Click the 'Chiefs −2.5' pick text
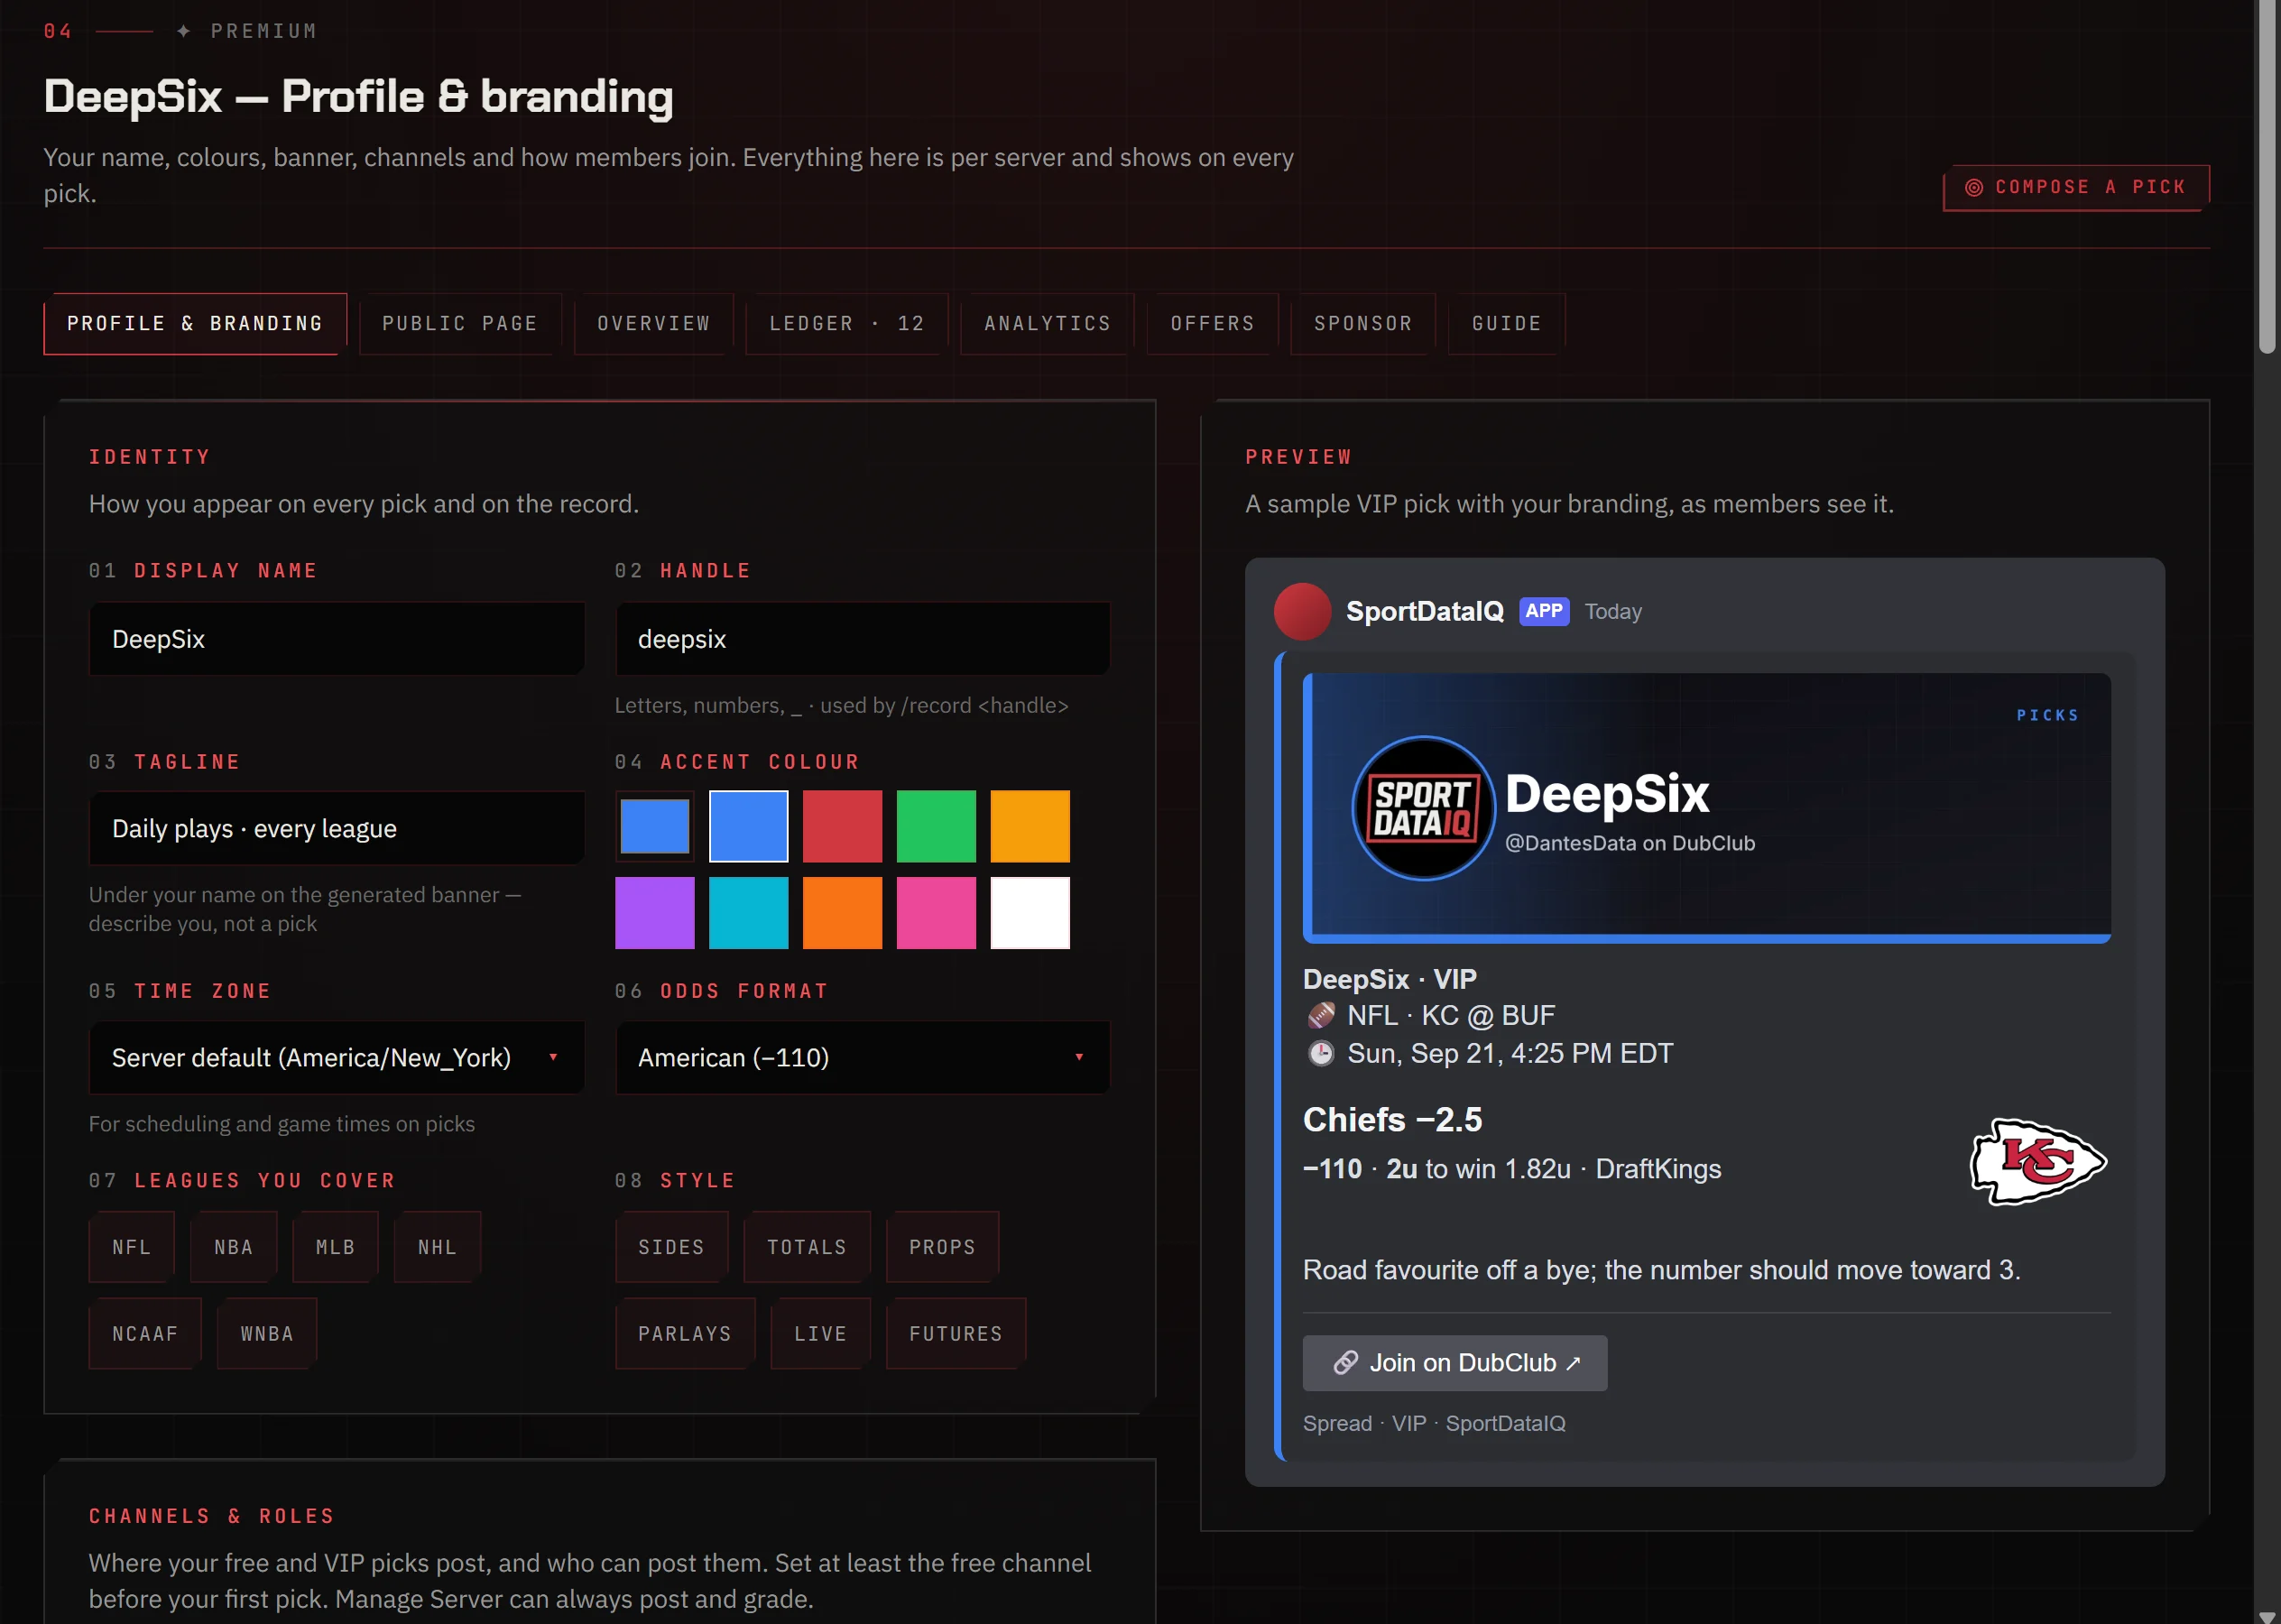 (x=1392, y=1120)
